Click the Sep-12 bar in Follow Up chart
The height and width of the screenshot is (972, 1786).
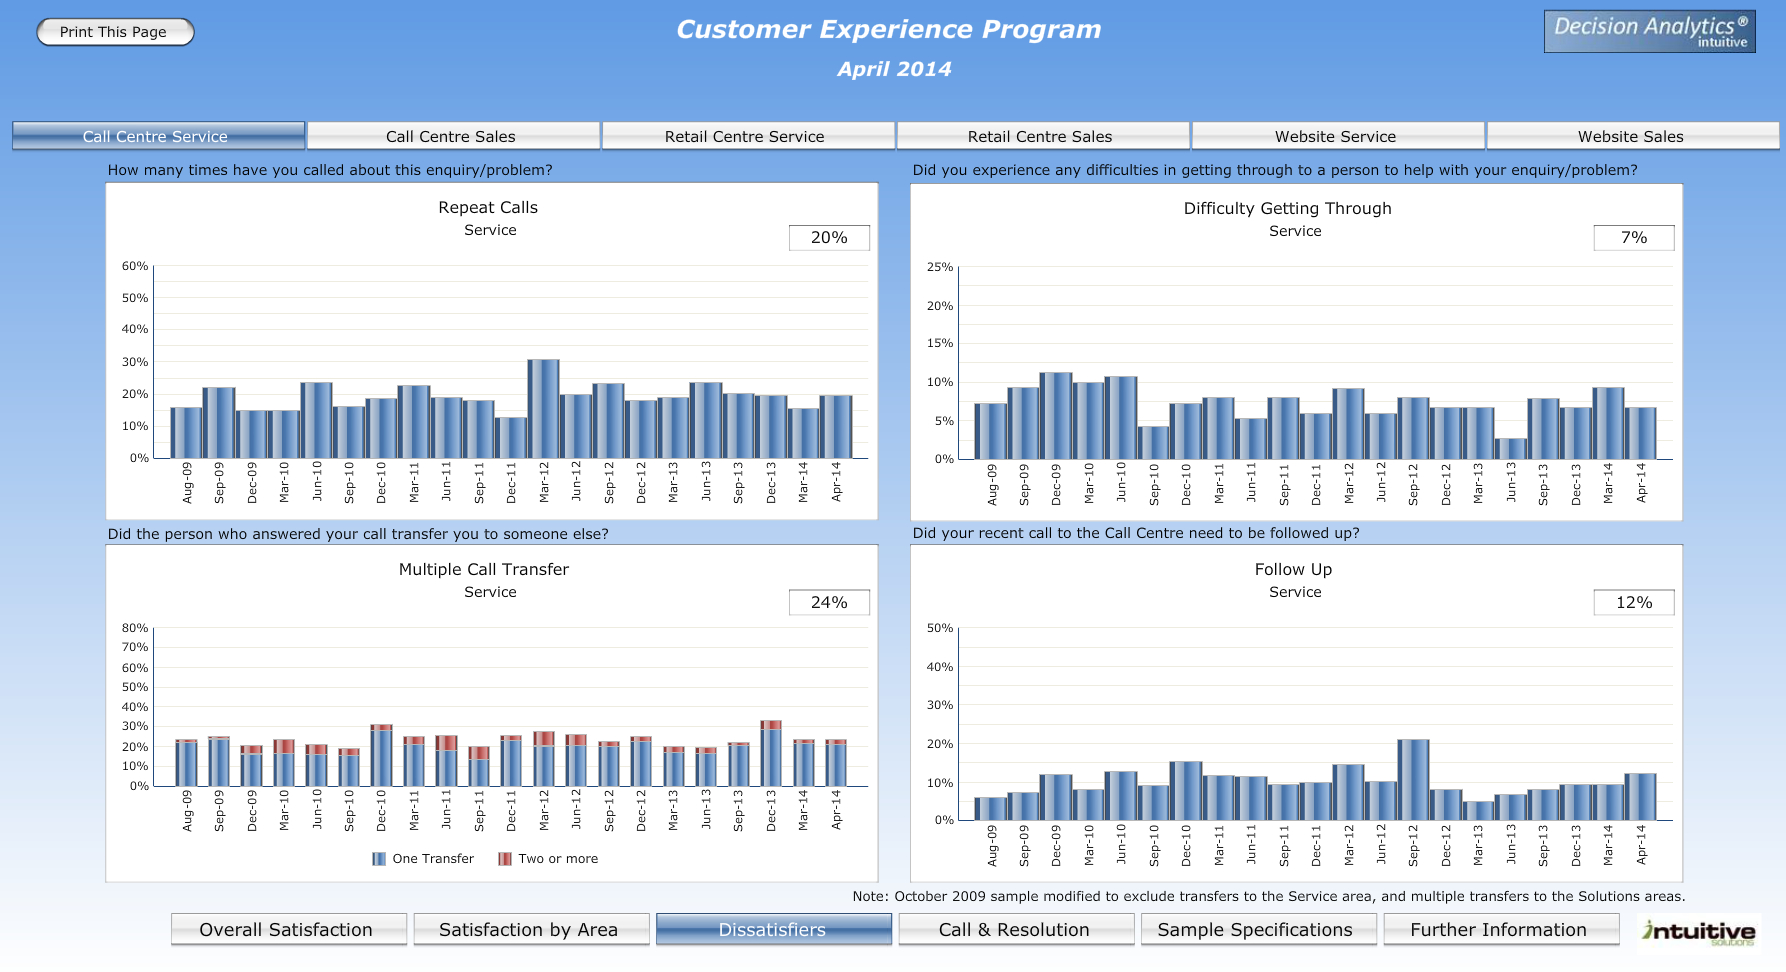[1413, 780]
